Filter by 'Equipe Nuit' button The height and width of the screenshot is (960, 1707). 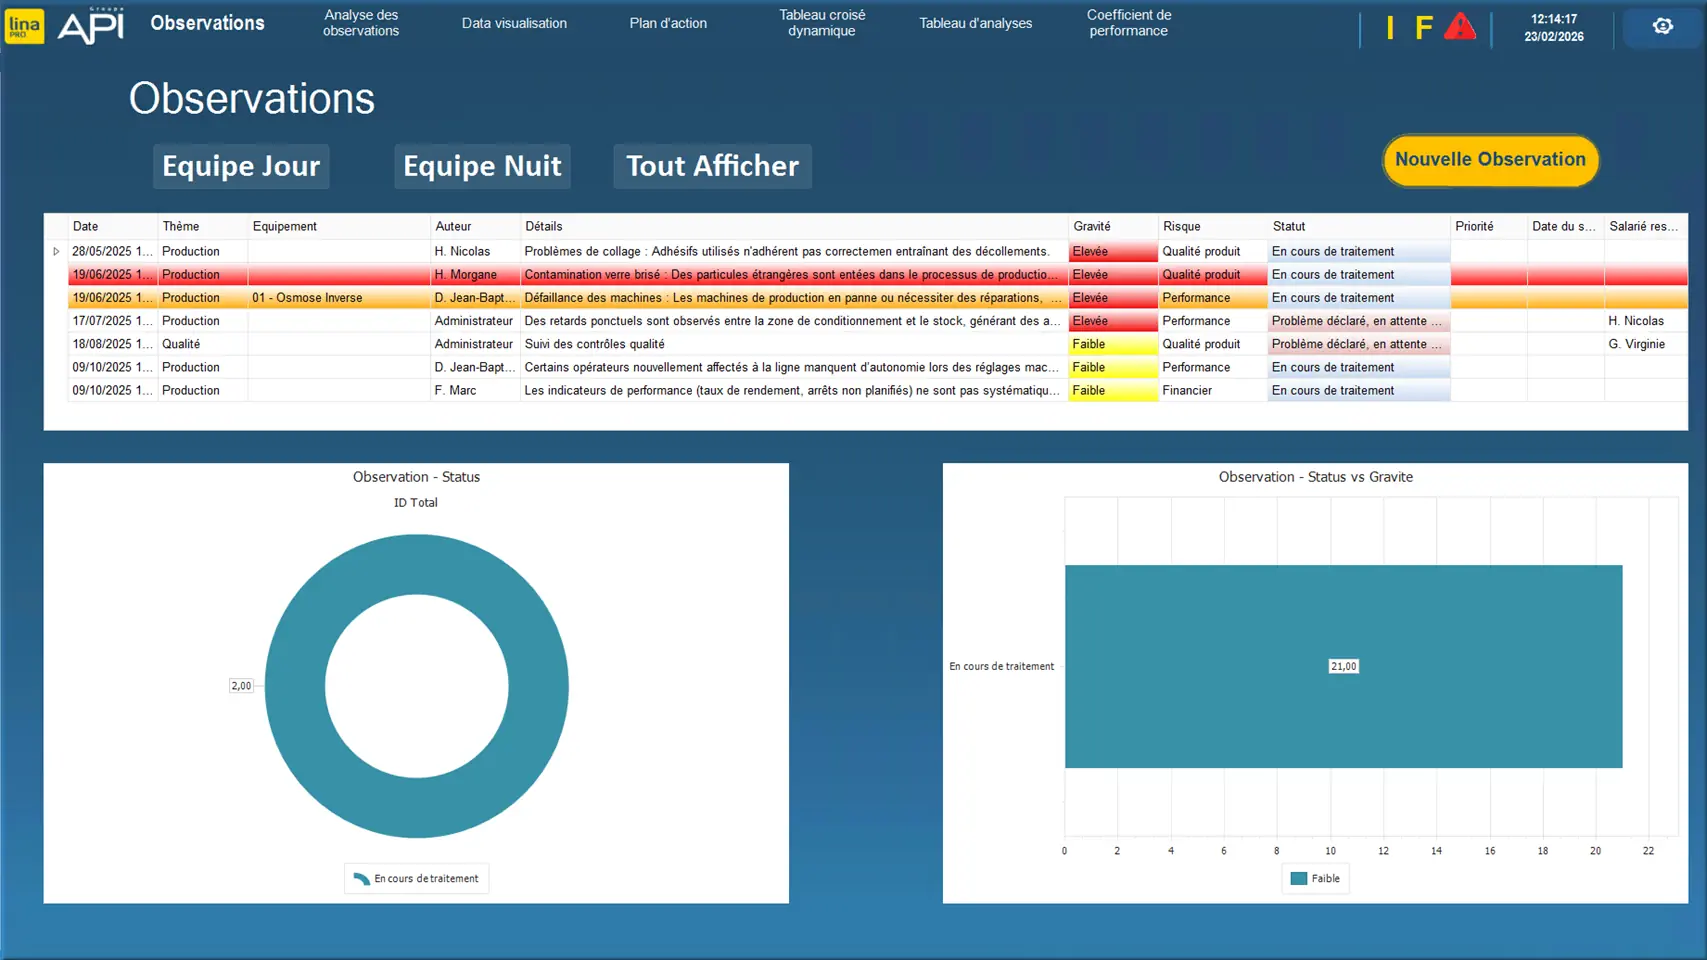click(482, 166)
